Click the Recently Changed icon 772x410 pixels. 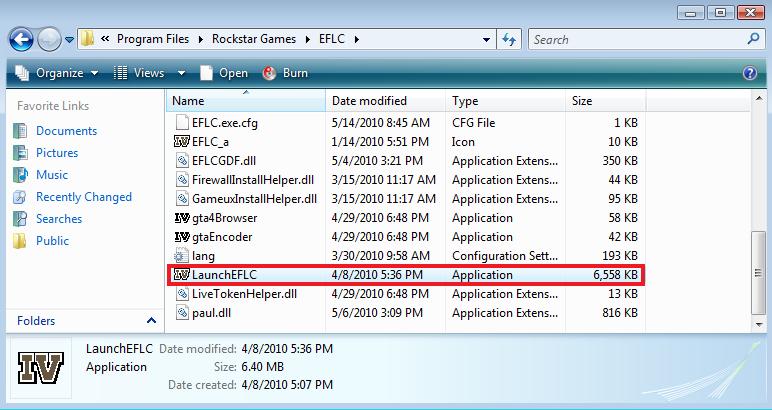click(x=20, y=197)
